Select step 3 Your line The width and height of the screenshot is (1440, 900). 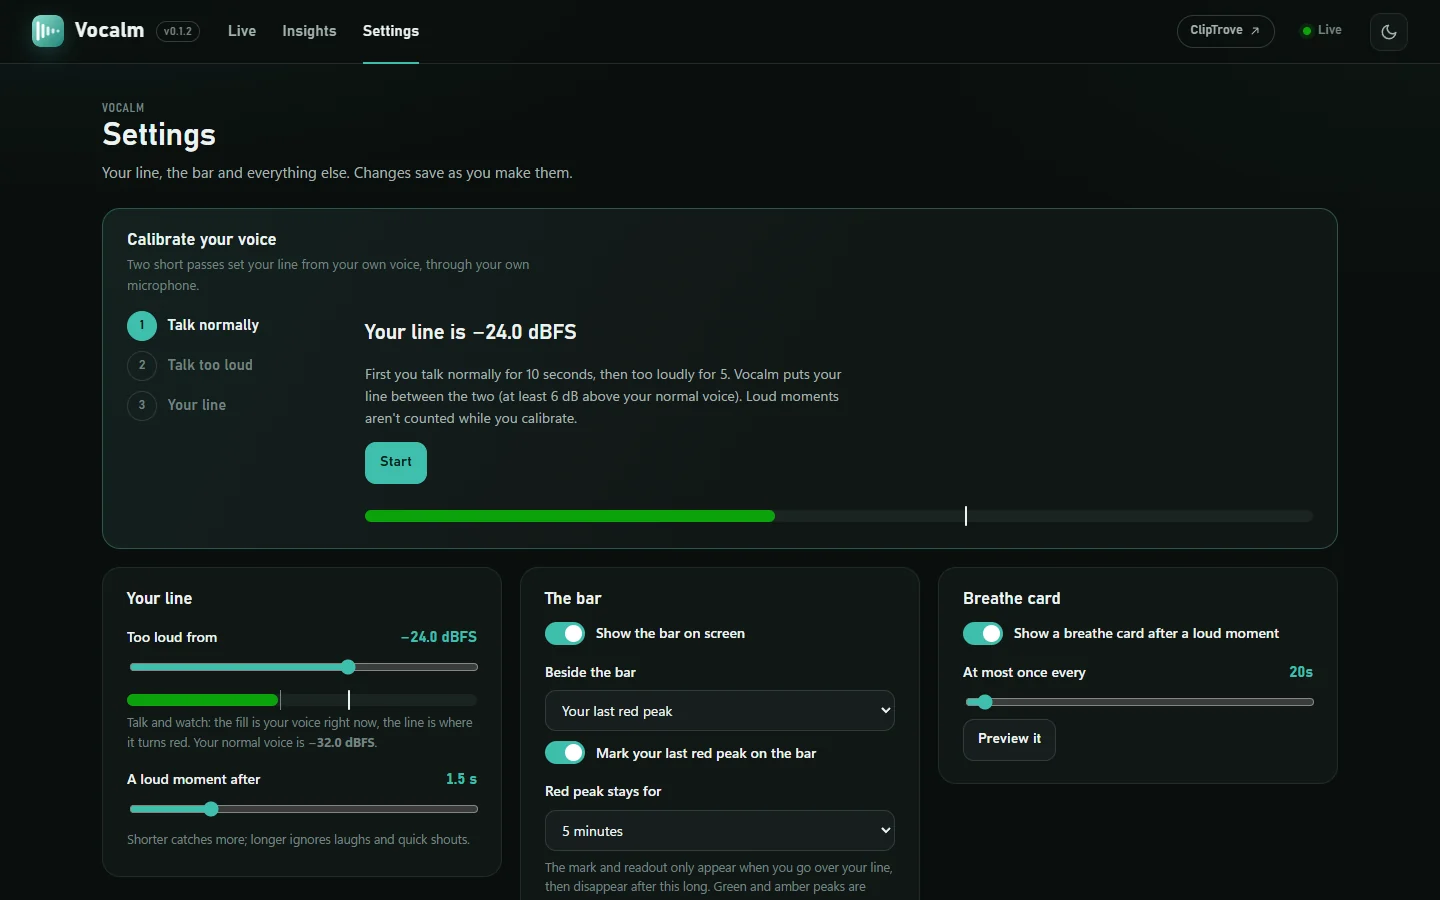(177, 406)
